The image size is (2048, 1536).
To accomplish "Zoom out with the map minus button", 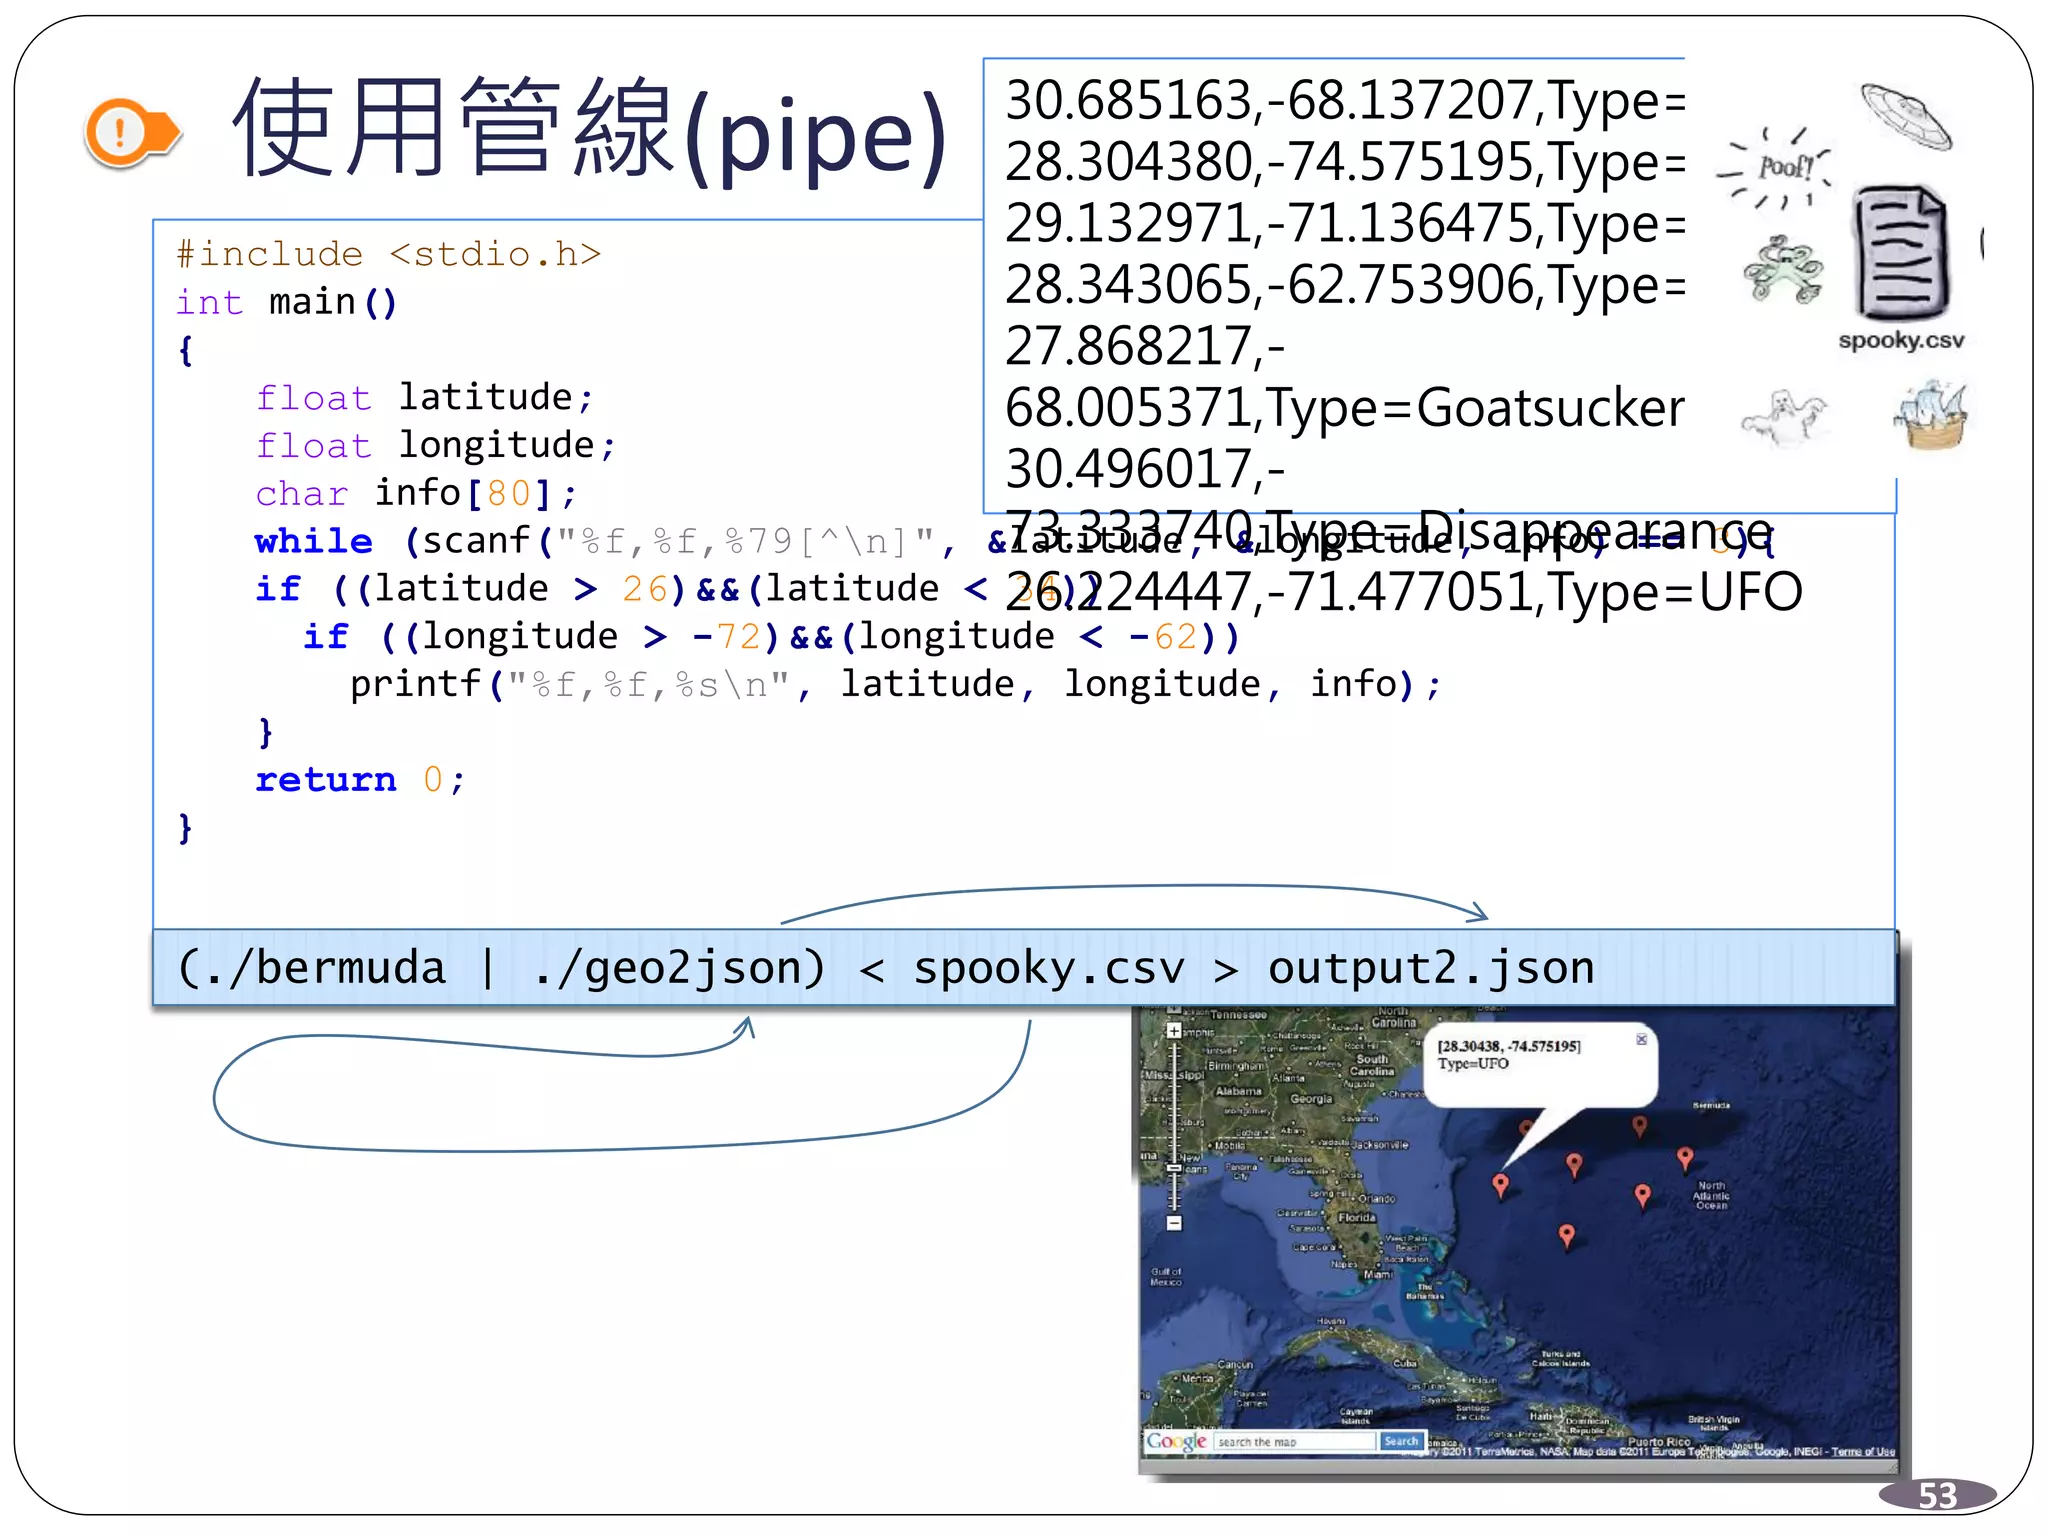I will click(1174, 1222).
